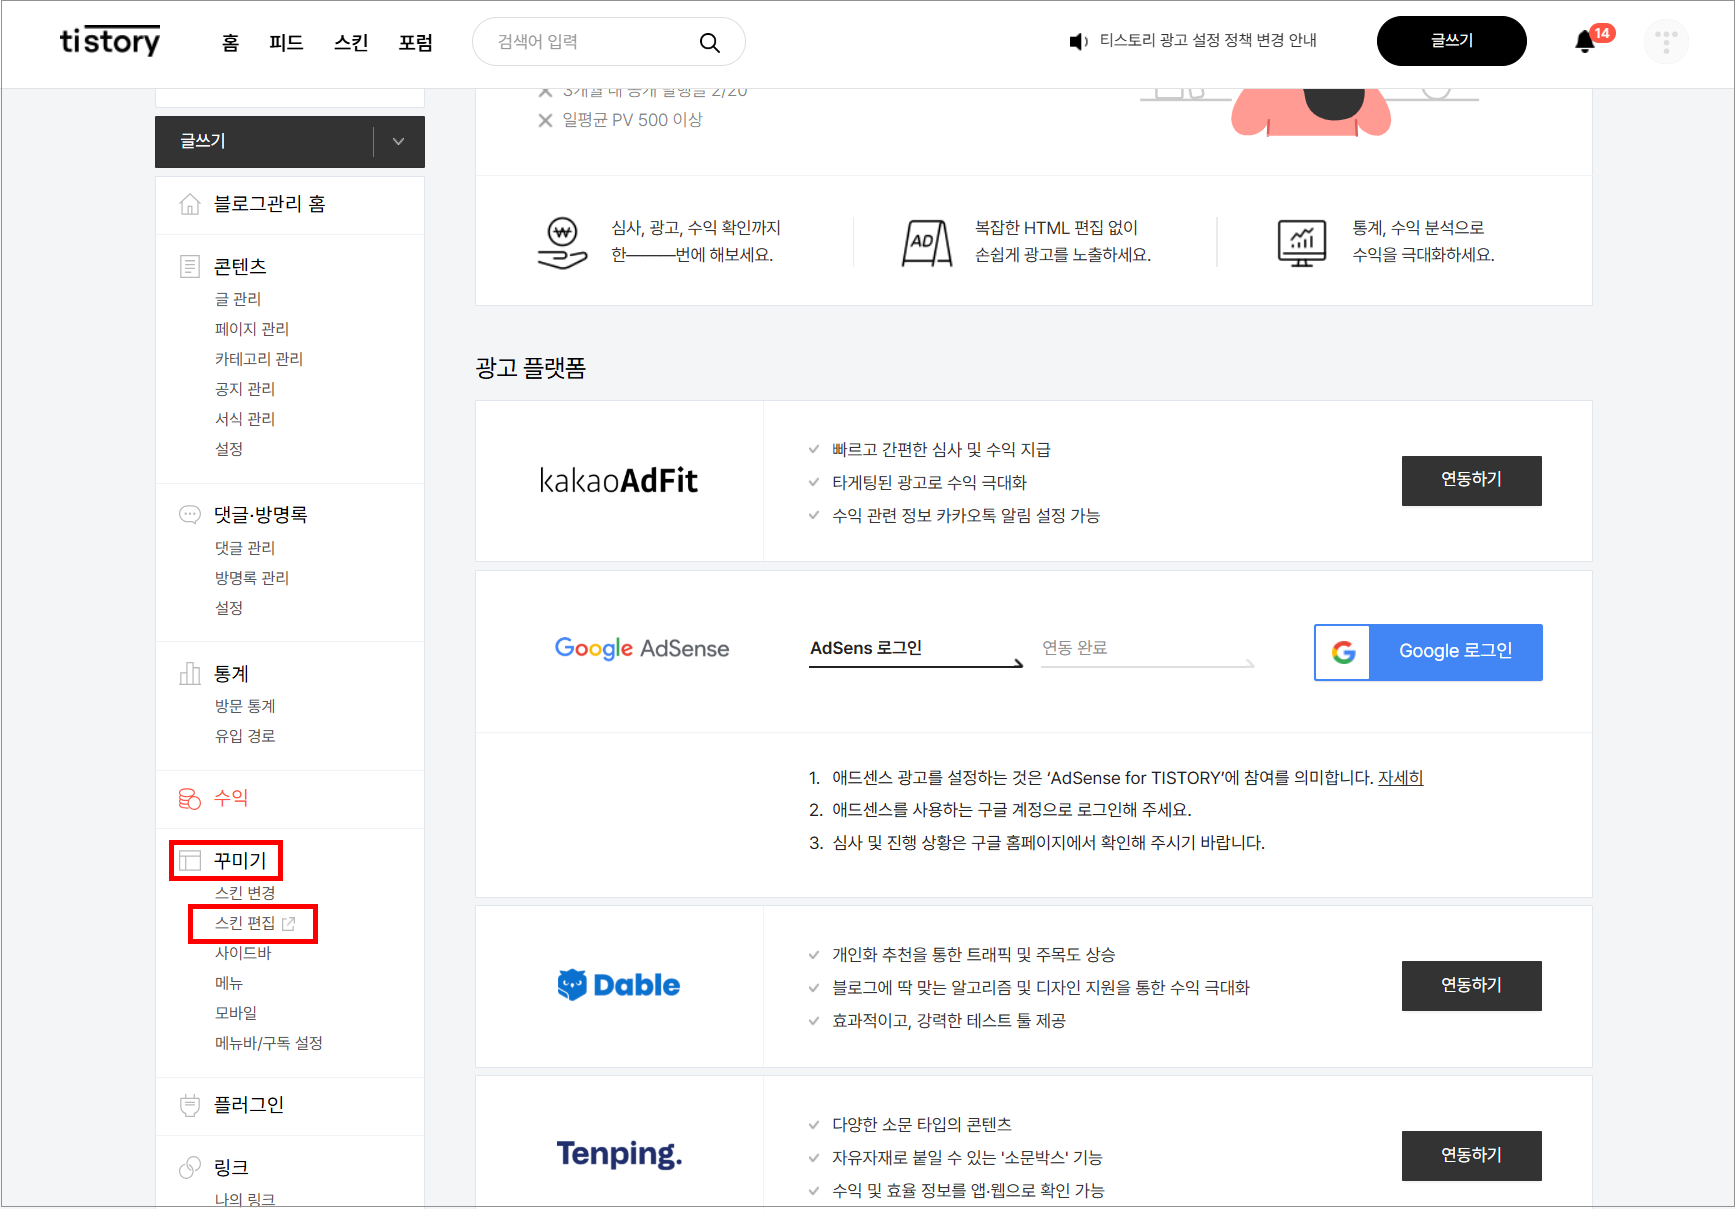Image resolution: width=1735 pixels, height=1209 pixels.
Task: Select 유입 경로 in sidebar
Action: 245,736
